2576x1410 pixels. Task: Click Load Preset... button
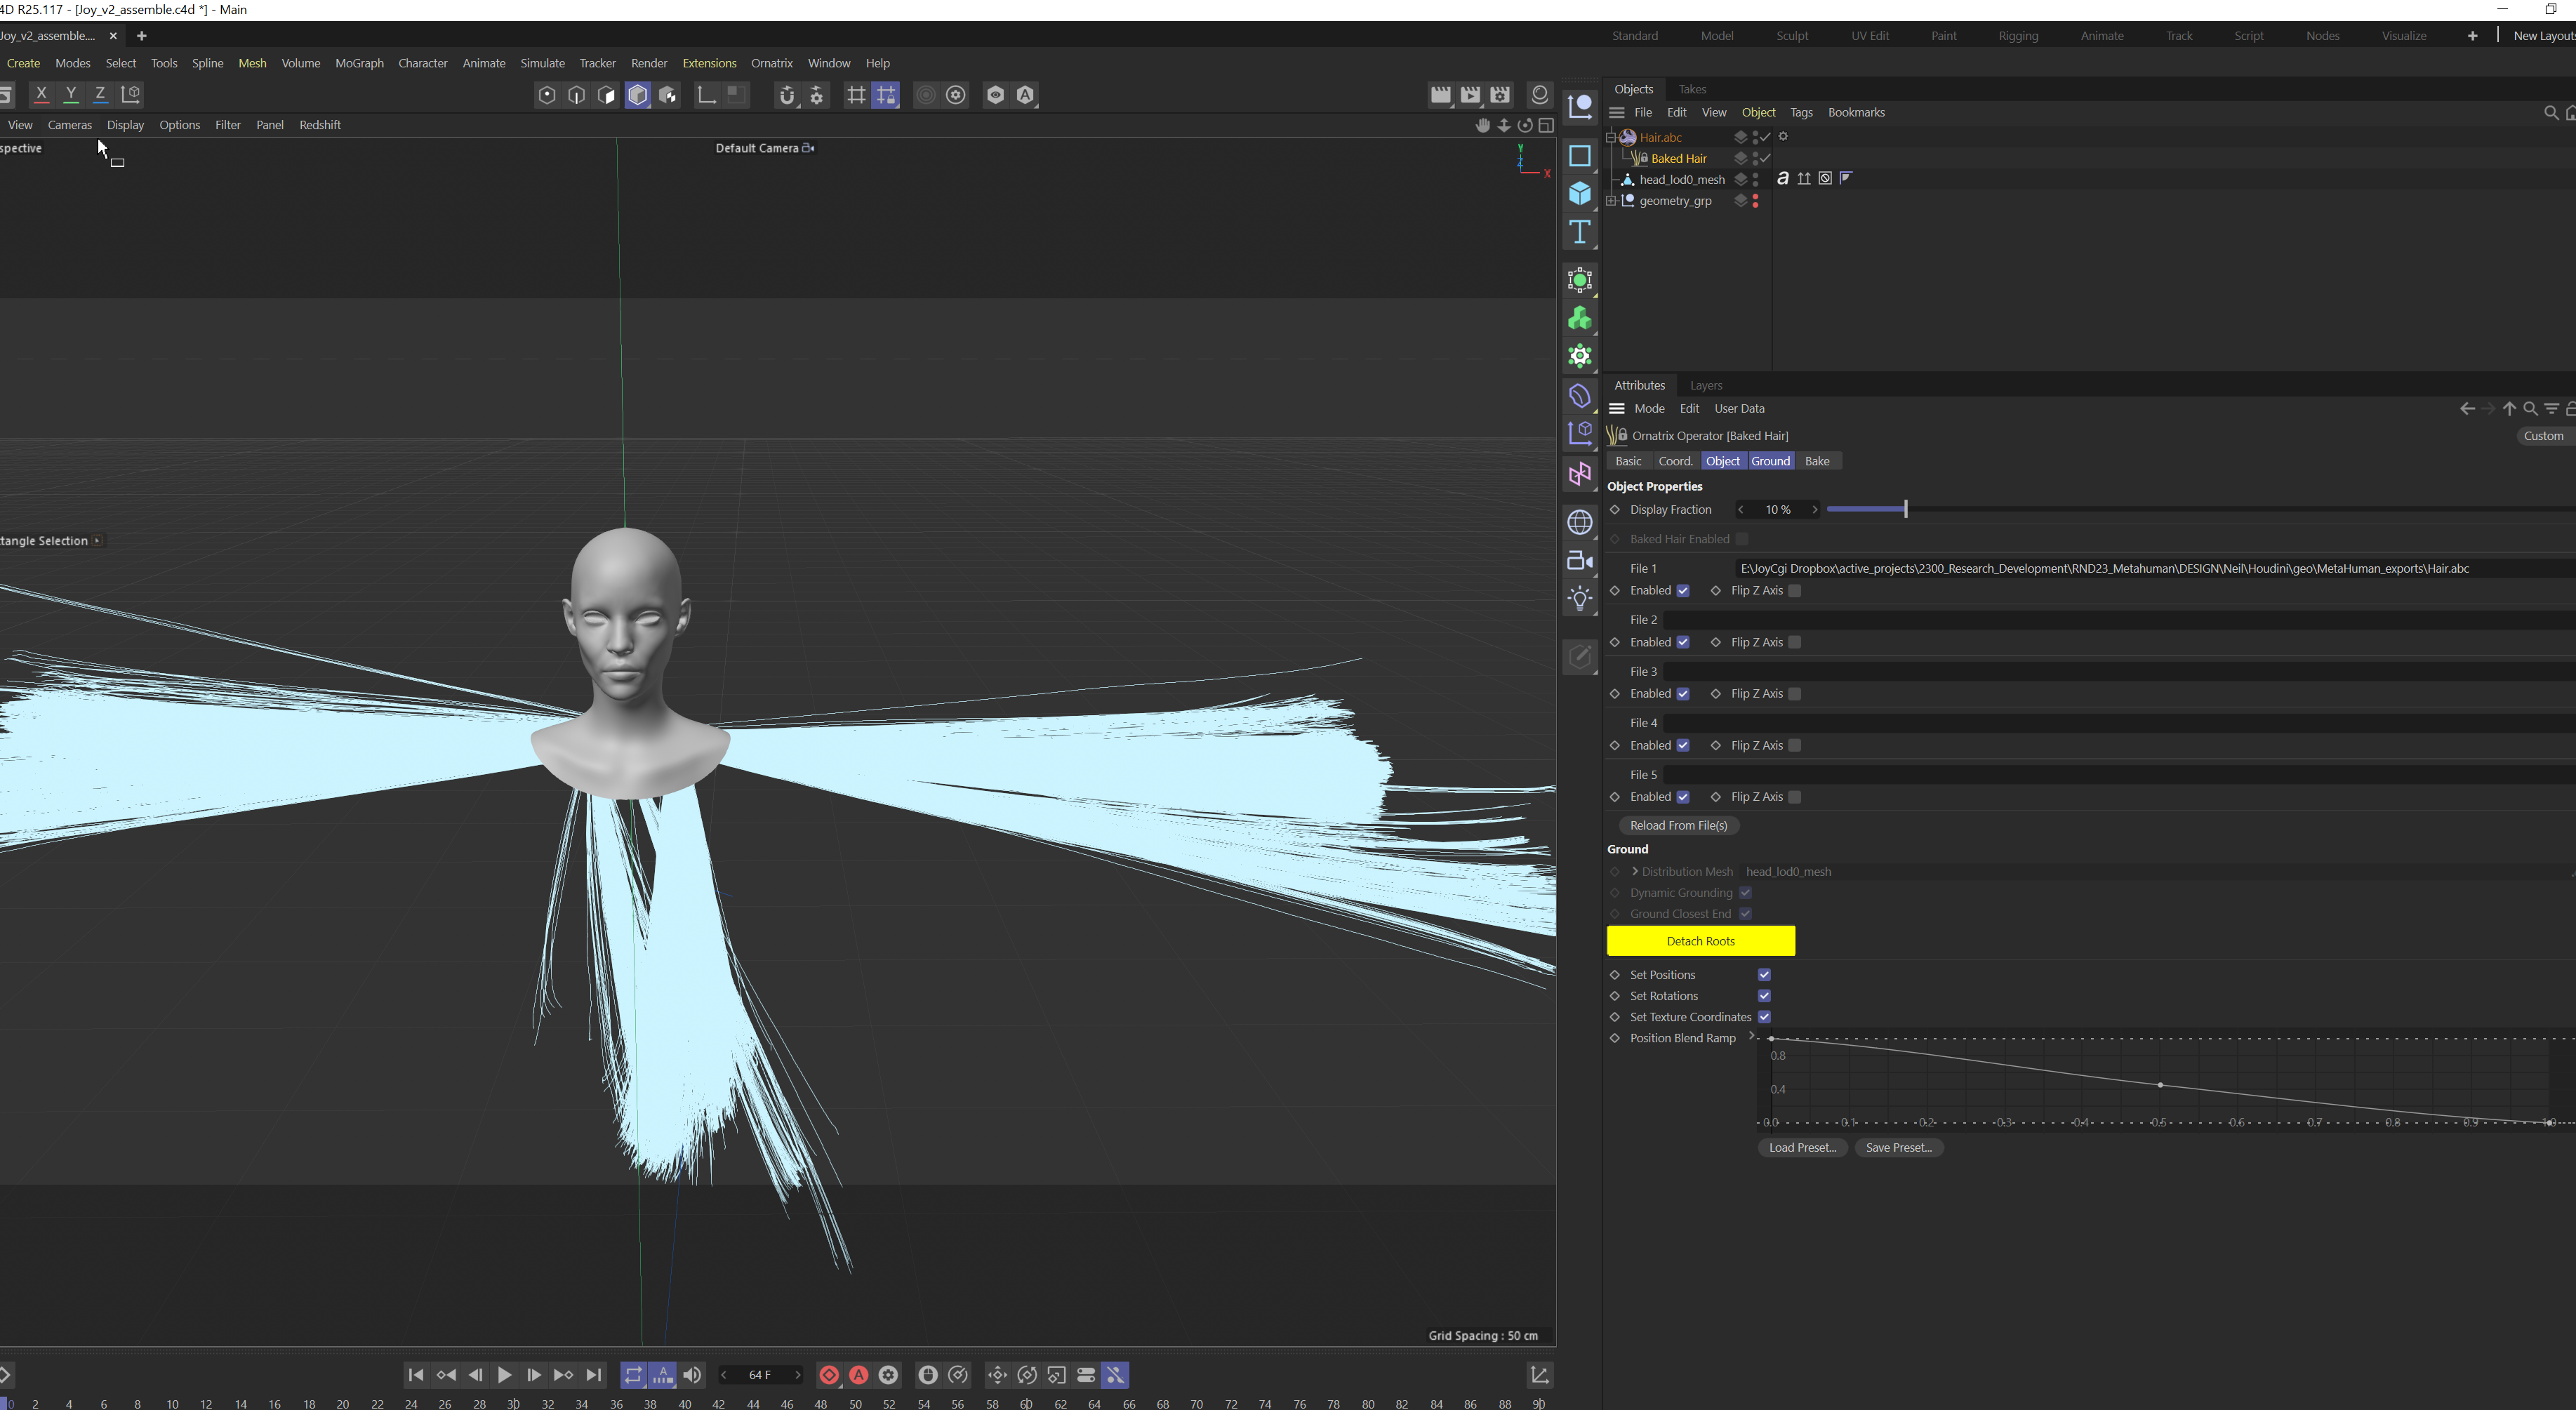(1802, 1148)
